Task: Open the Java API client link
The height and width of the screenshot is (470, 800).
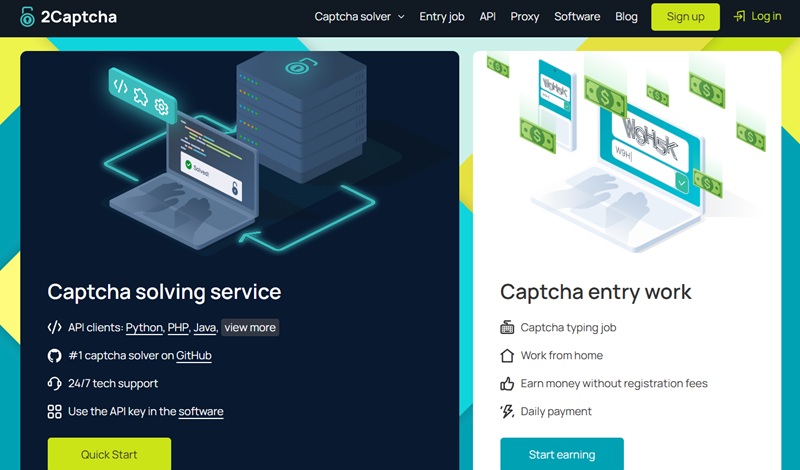Action: pos(205,328)
